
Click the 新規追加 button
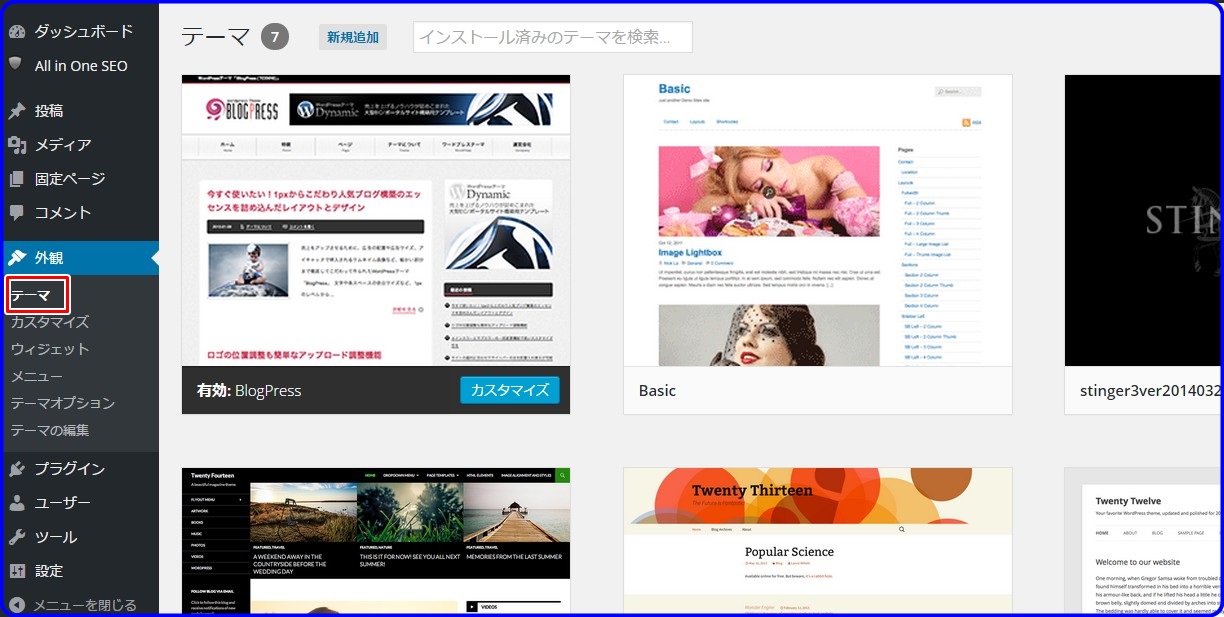(x=353, y=37)
